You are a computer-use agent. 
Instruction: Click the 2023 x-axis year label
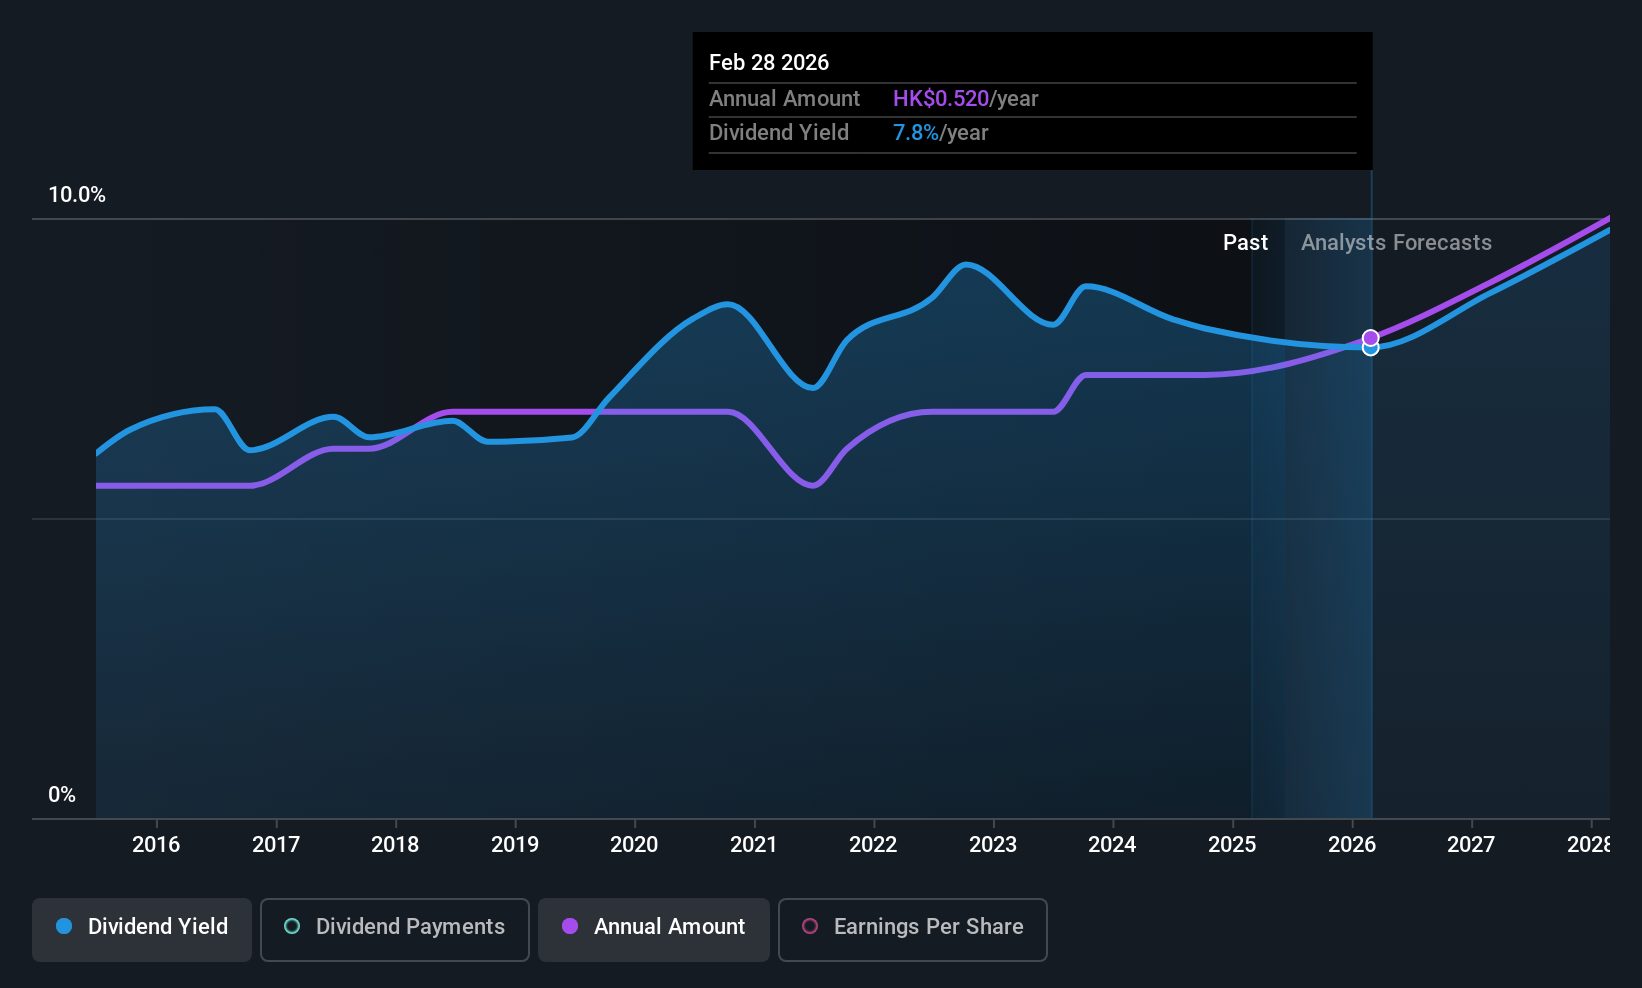coord(993,845)
